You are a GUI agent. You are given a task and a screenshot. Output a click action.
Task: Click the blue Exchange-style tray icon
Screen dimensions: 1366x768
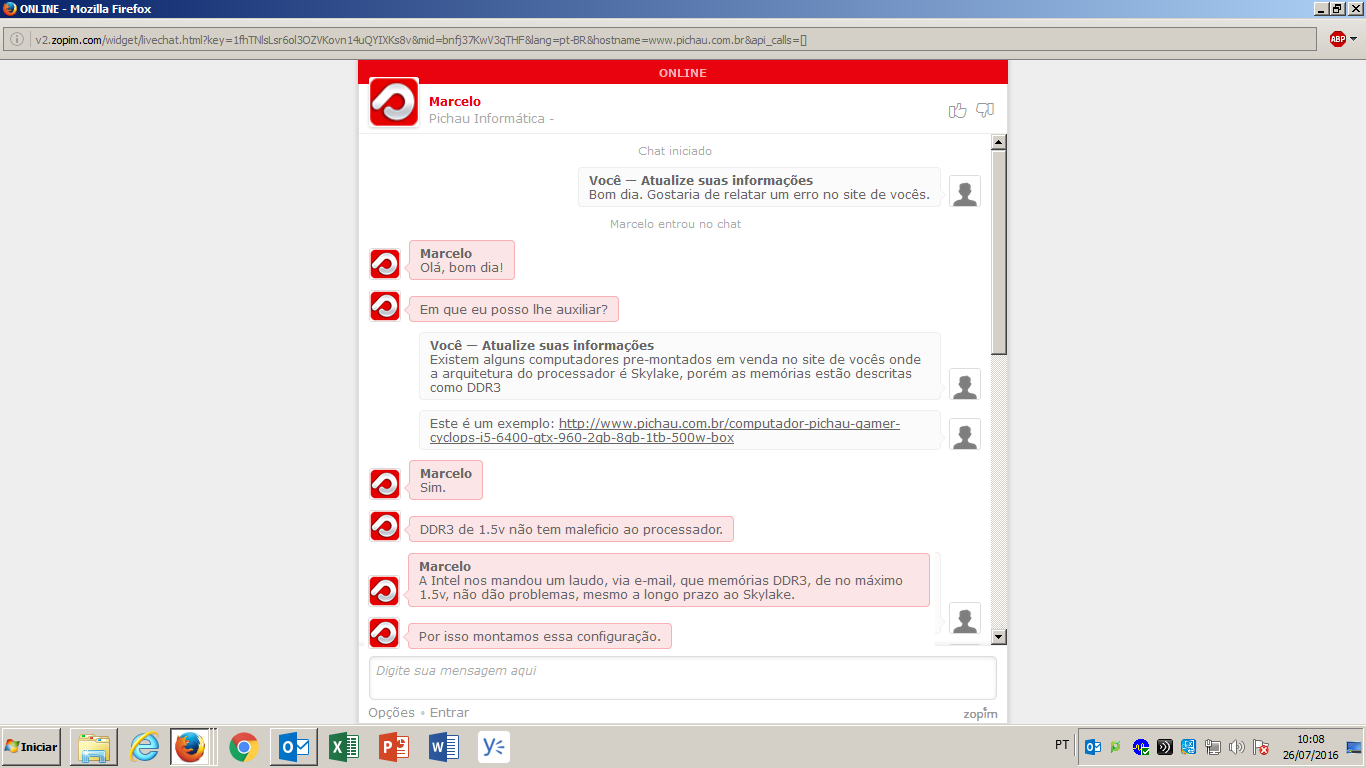(1189, 747)
